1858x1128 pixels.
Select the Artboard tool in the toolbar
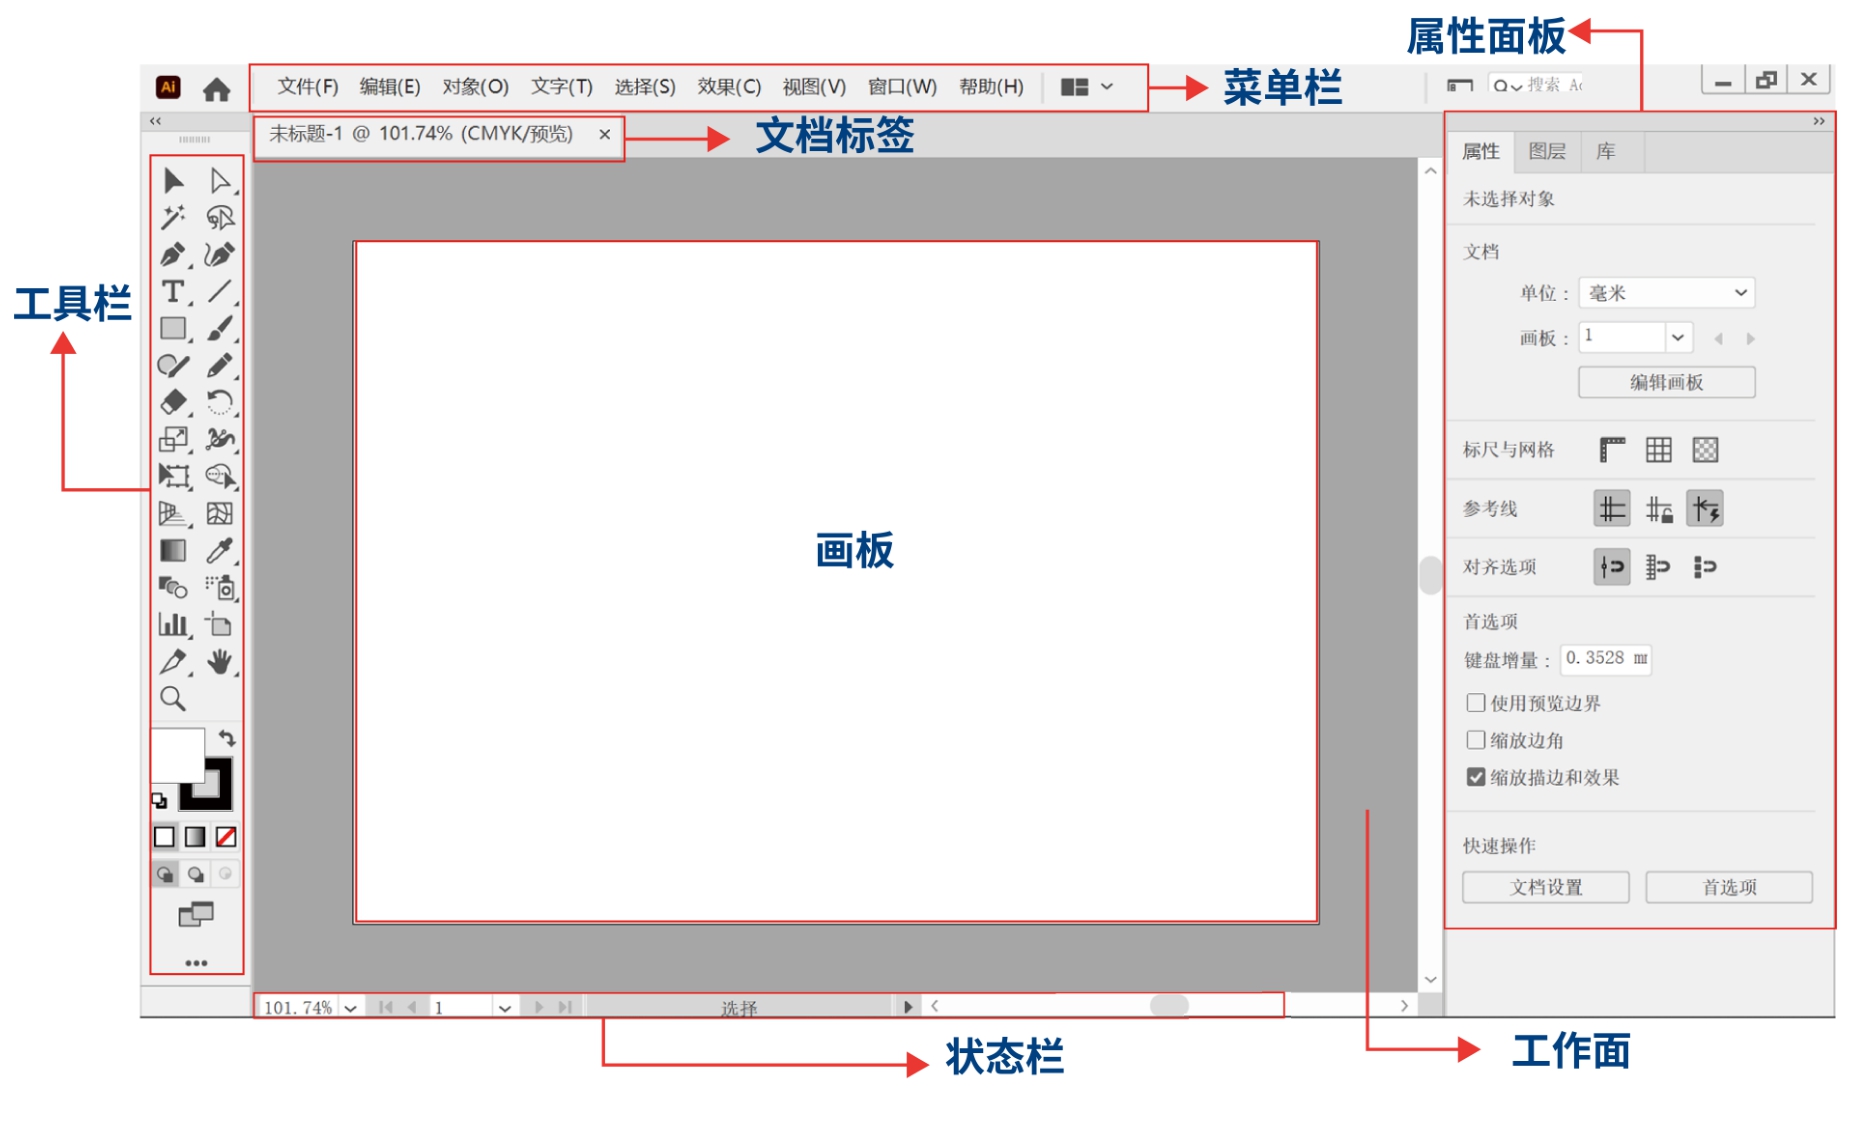pyautogui.click(x=220, y=624)
